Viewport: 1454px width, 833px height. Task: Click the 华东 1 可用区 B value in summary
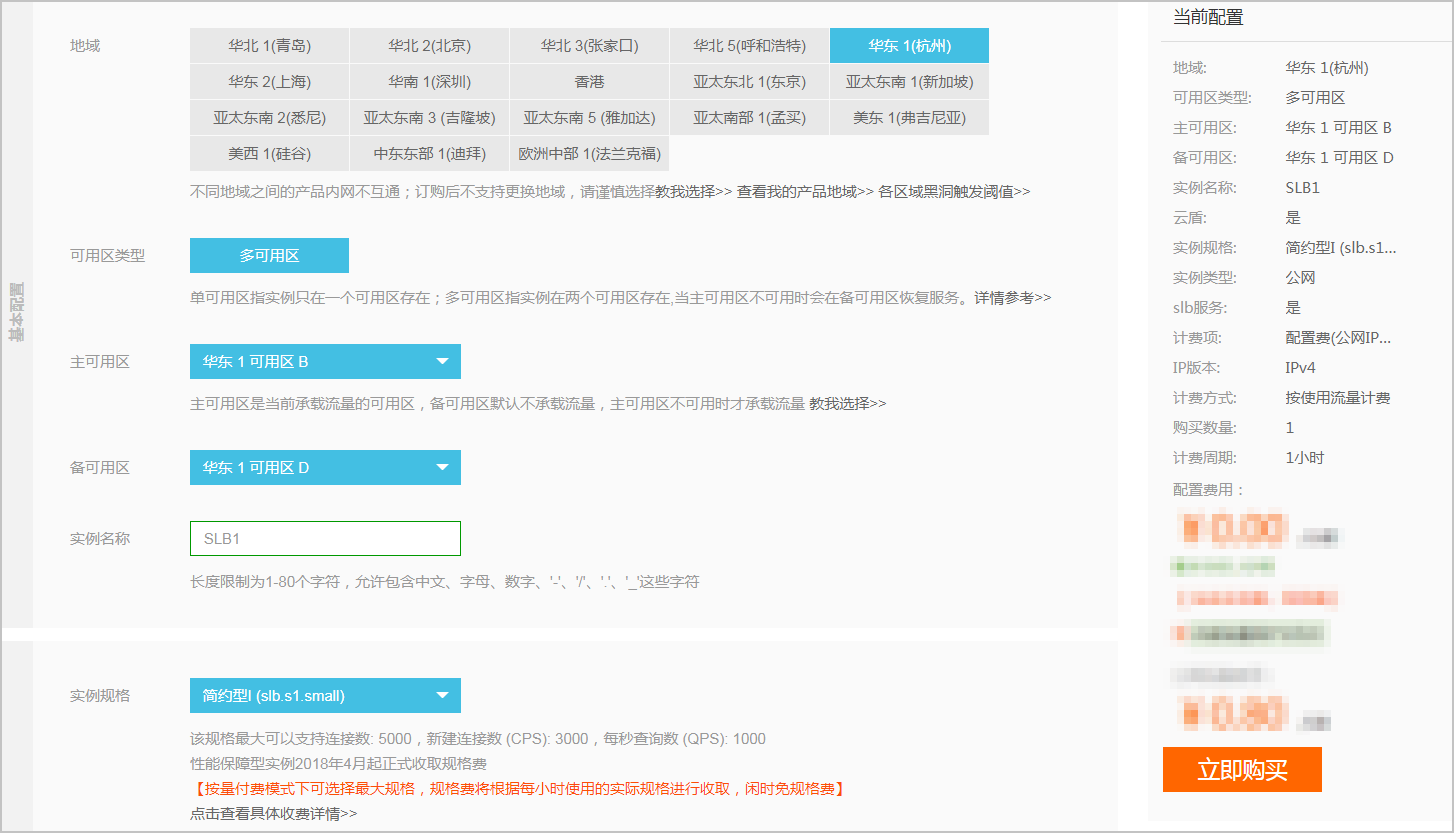(1339, 128)
